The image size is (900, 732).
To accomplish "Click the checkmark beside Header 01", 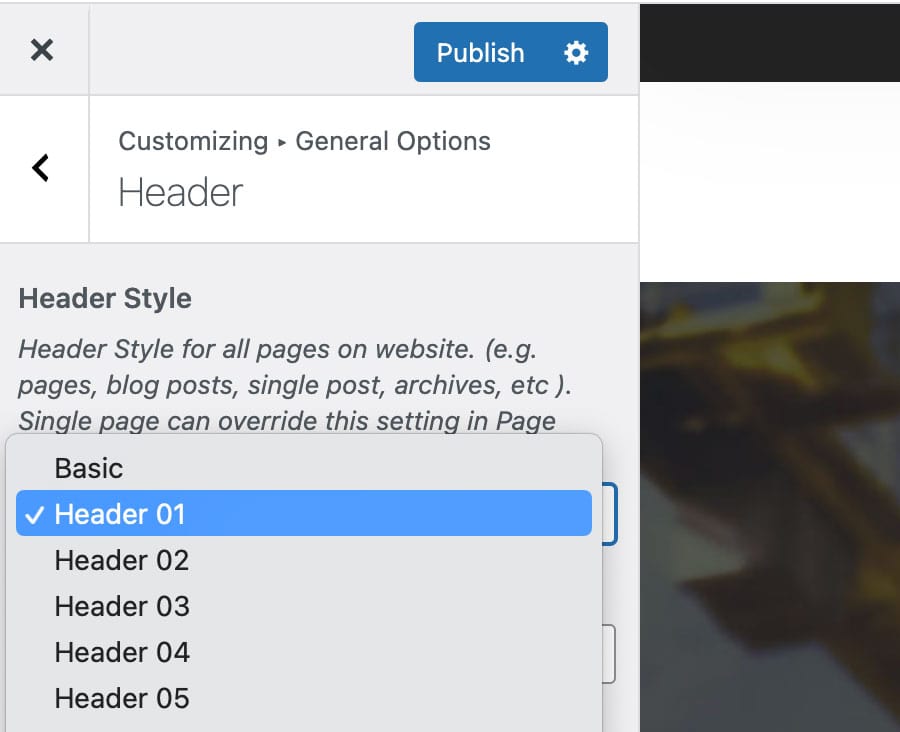I will (x=34, y=514).
